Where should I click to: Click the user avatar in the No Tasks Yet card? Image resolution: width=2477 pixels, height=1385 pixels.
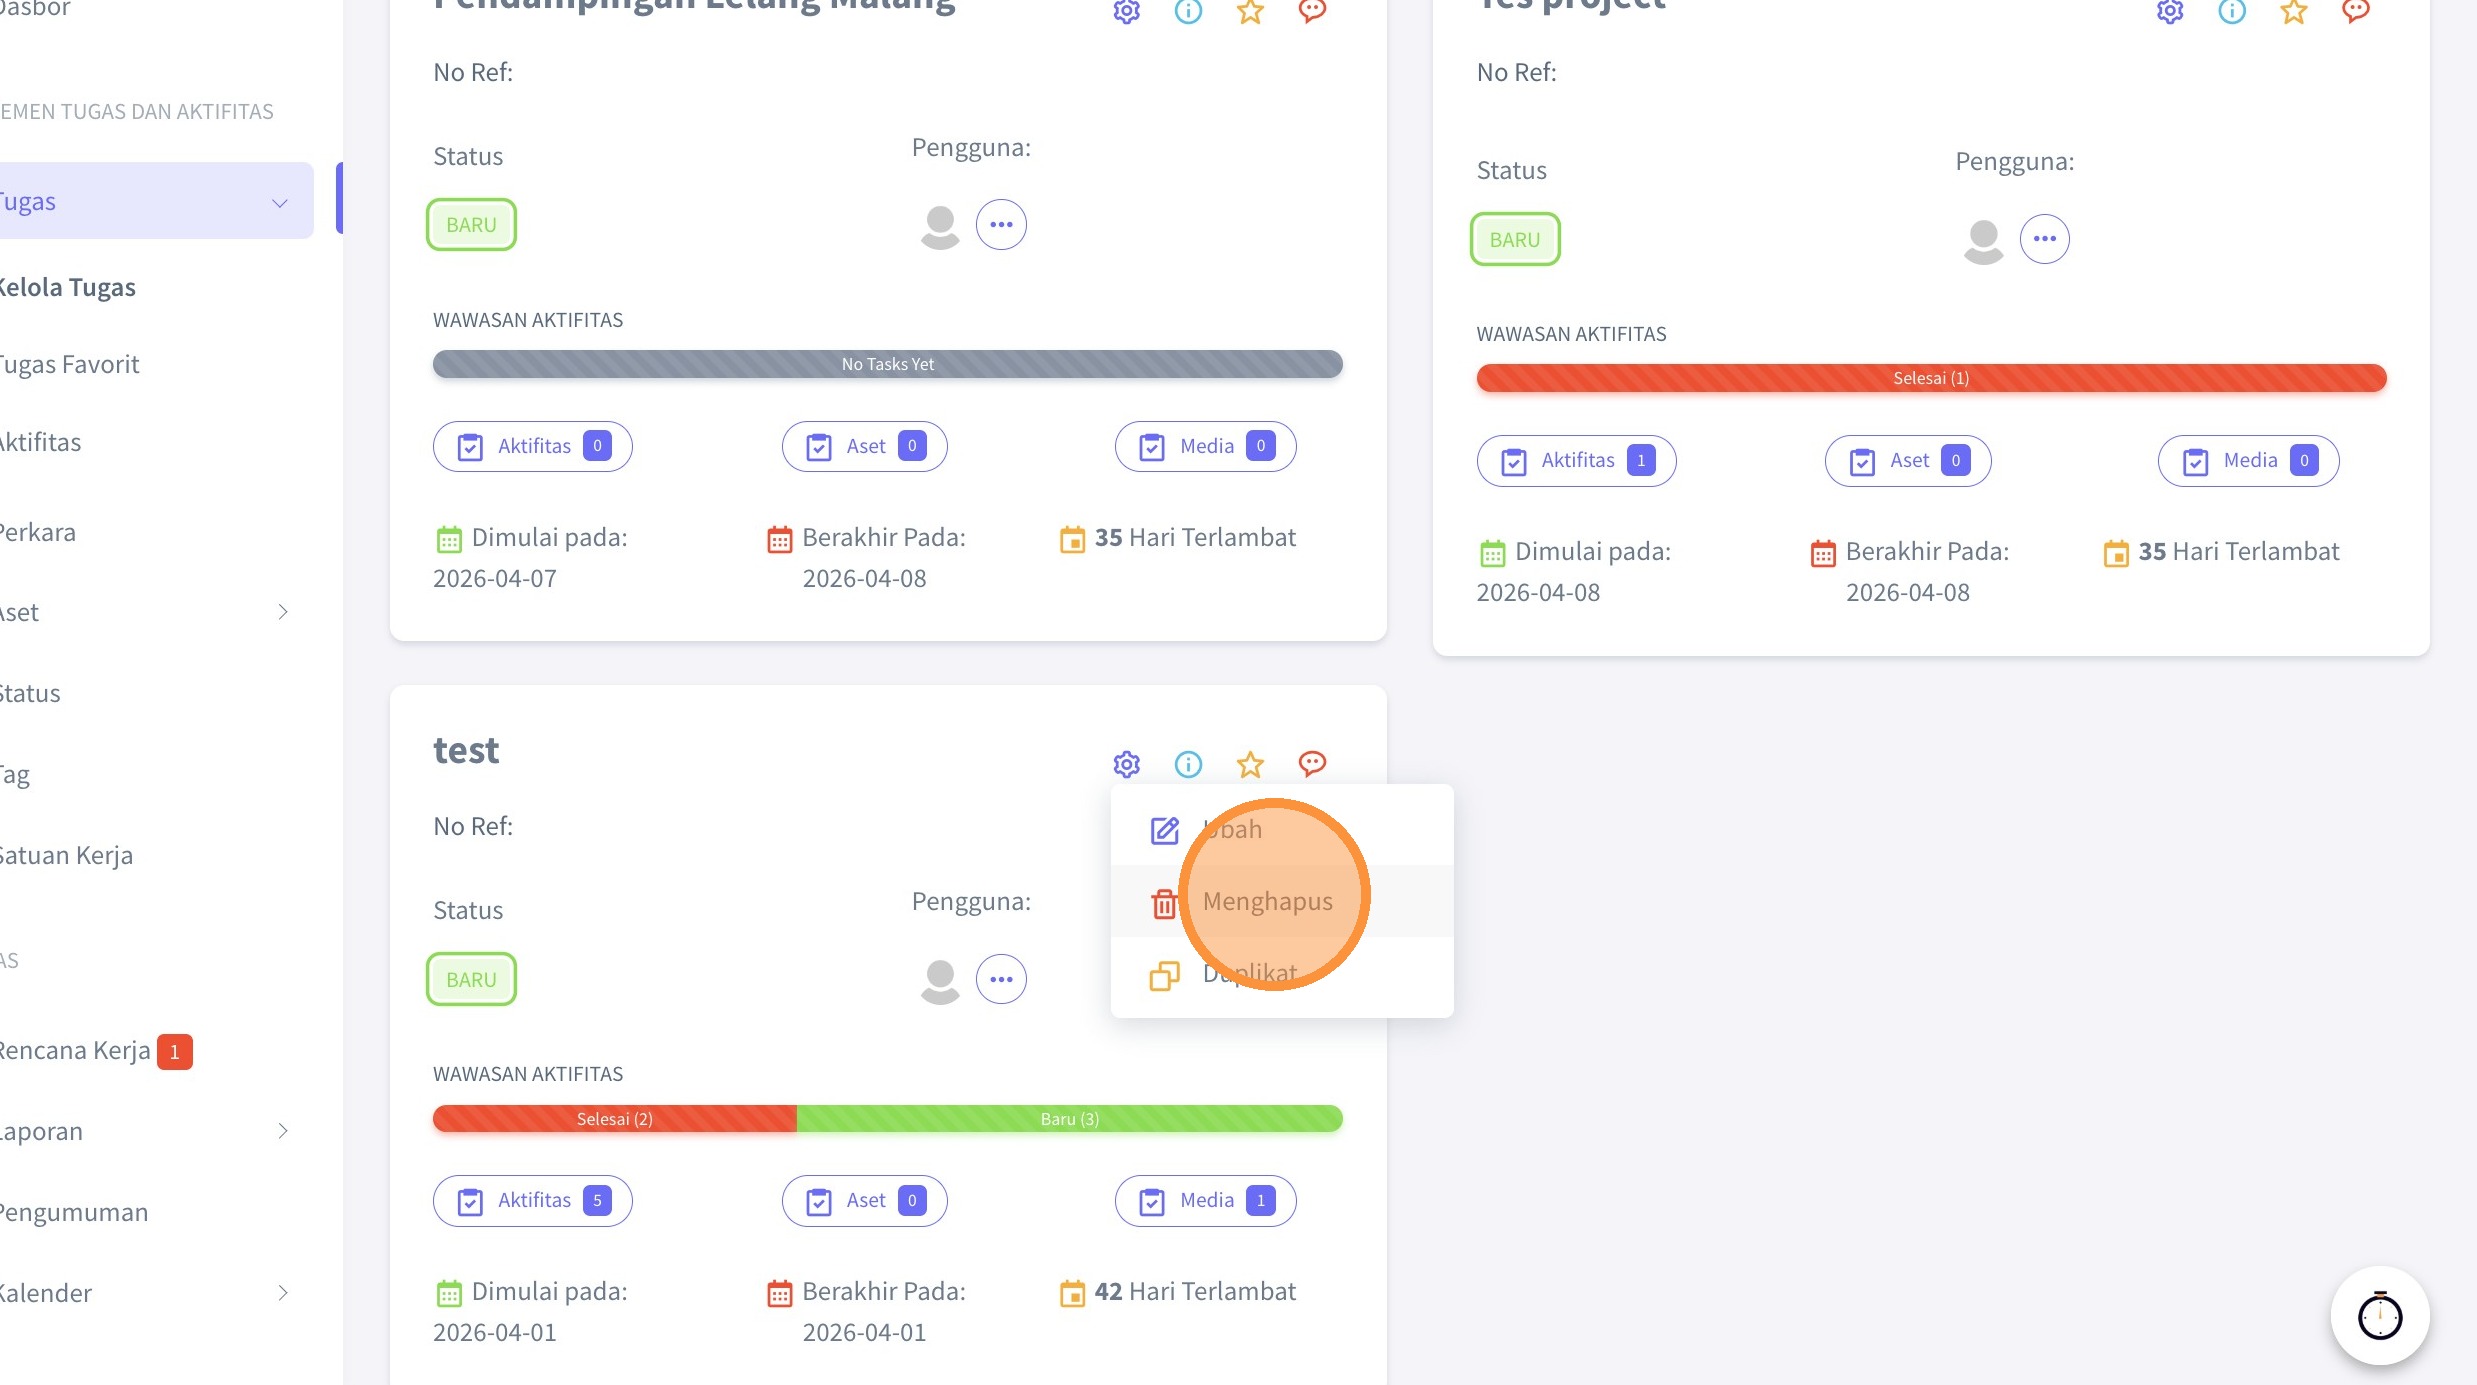(940, 226)
